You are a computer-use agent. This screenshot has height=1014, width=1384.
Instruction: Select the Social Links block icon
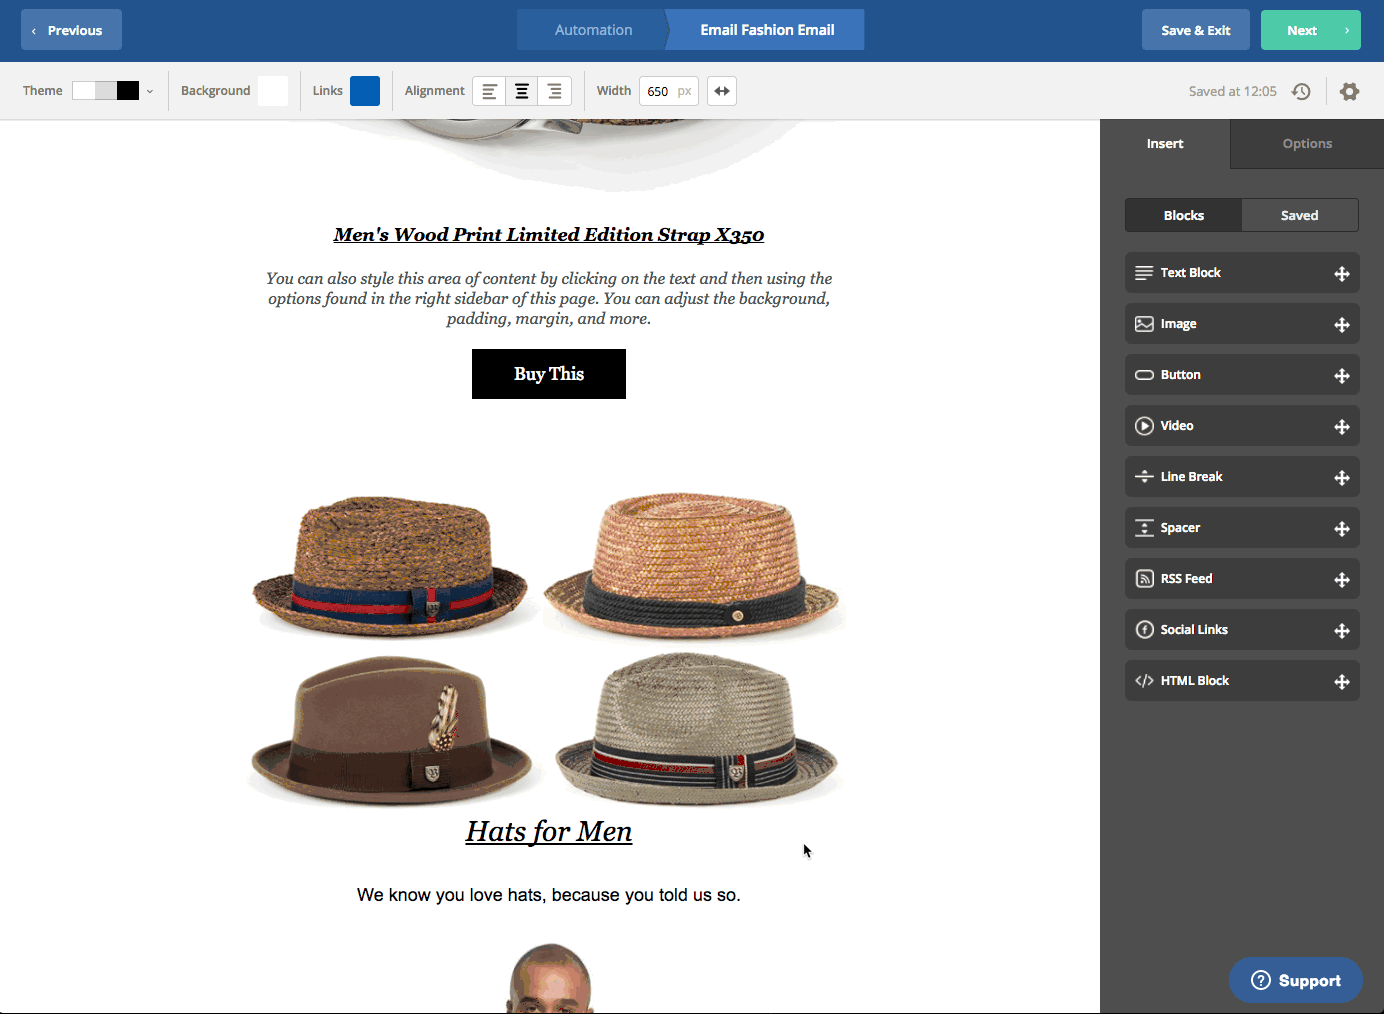click(x=1144, y=630)
